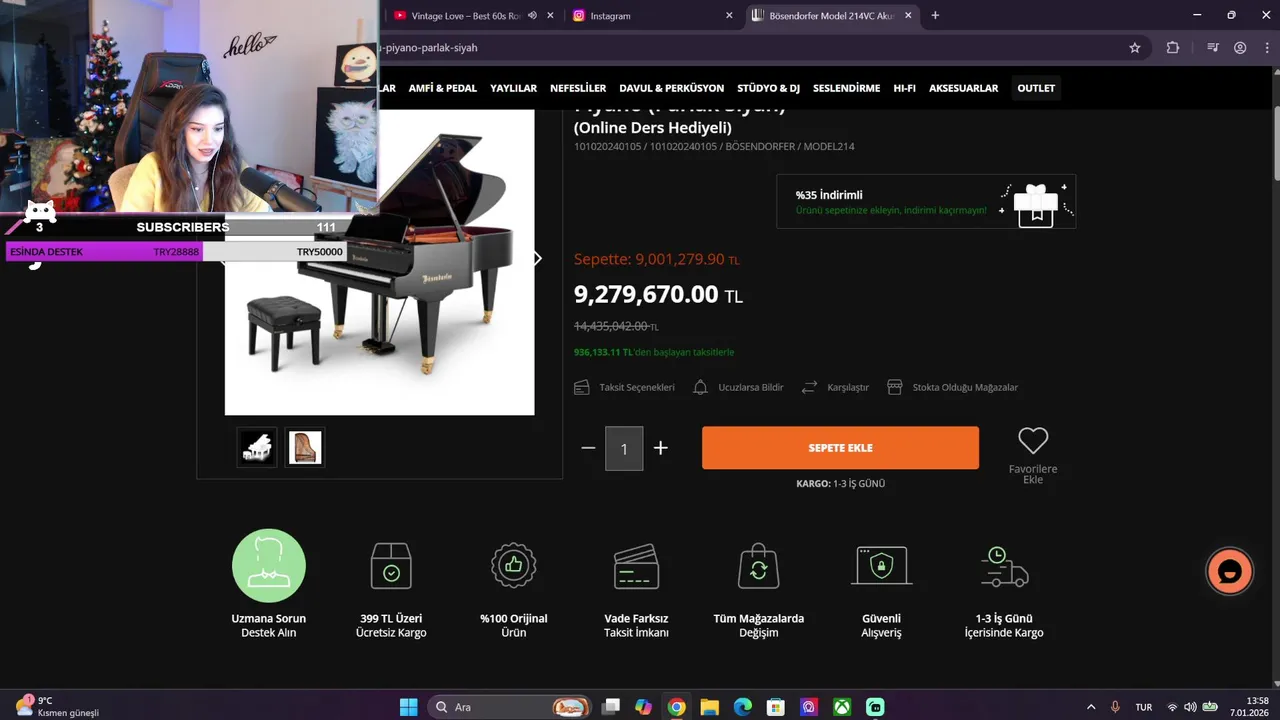Click the SEPETE EKLE button
This screenshot has width=1280, height=720.
(x=840, y=448)
